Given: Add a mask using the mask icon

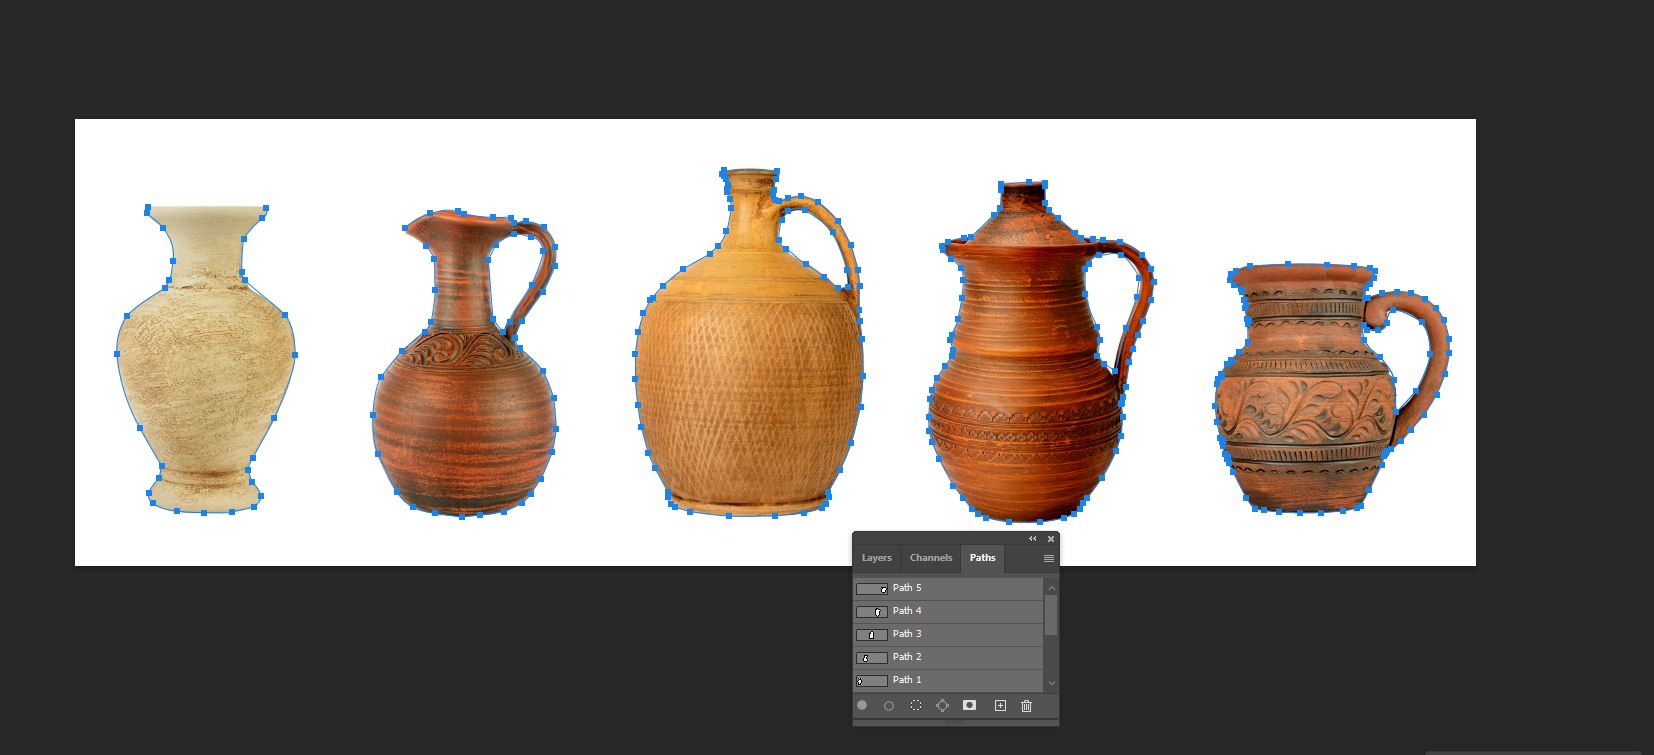Looking at the screenshot, I should click(969, 705).
